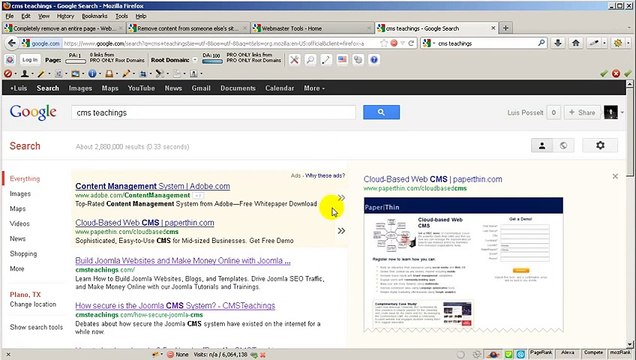The height and width of the screenshot is (360, 636).
Task: Open the History menu
Action: pos(65,16)
